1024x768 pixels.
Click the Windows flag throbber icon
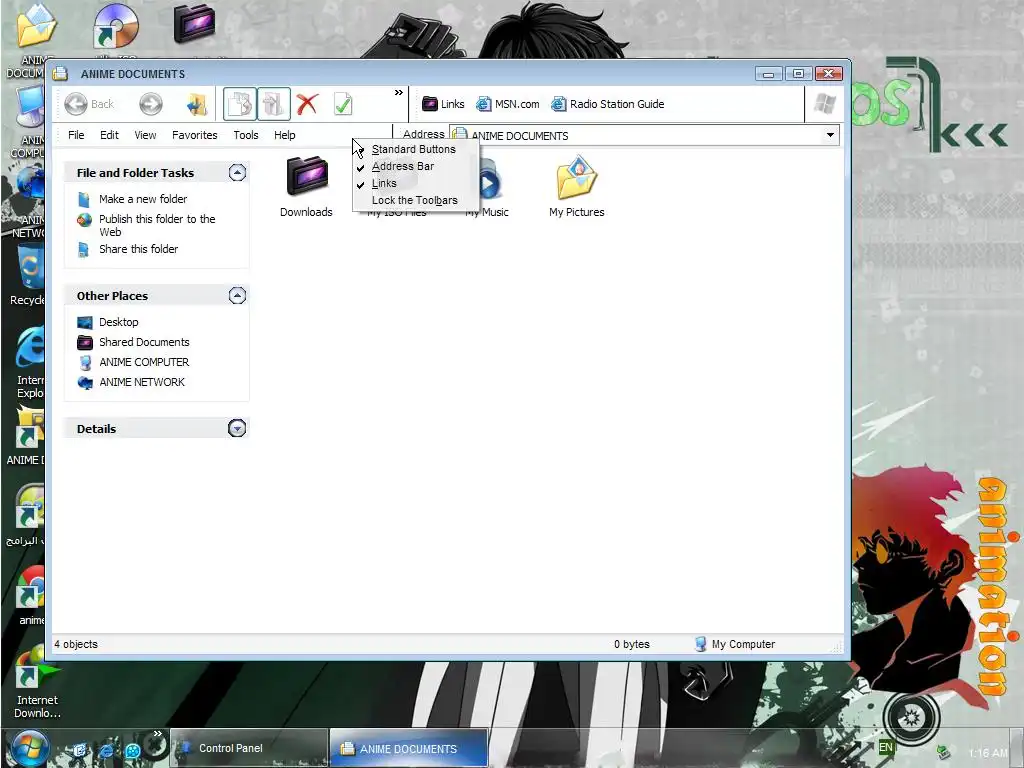coord(825,104)
